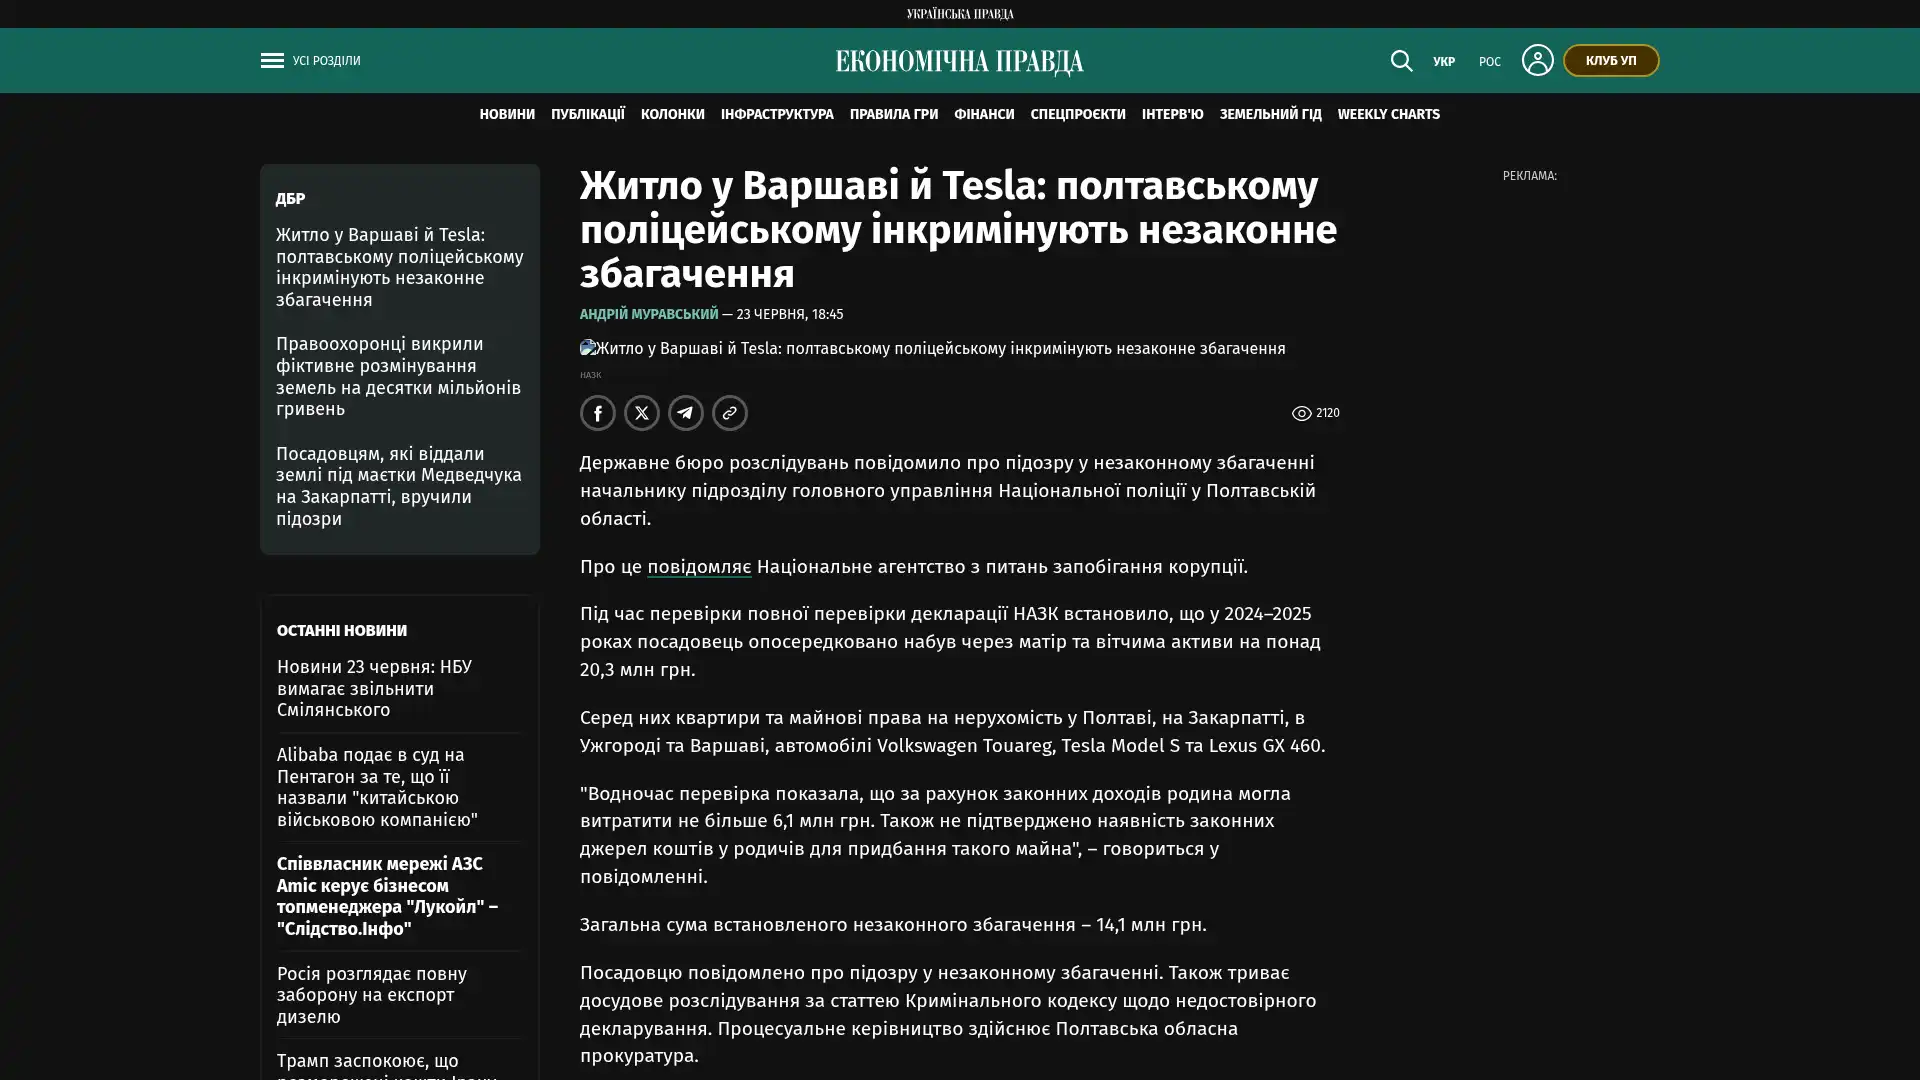Click the УСІ РОЗДІЛИ label
This screenshot has height=1080, width=1920.
[x=327, y=61]
